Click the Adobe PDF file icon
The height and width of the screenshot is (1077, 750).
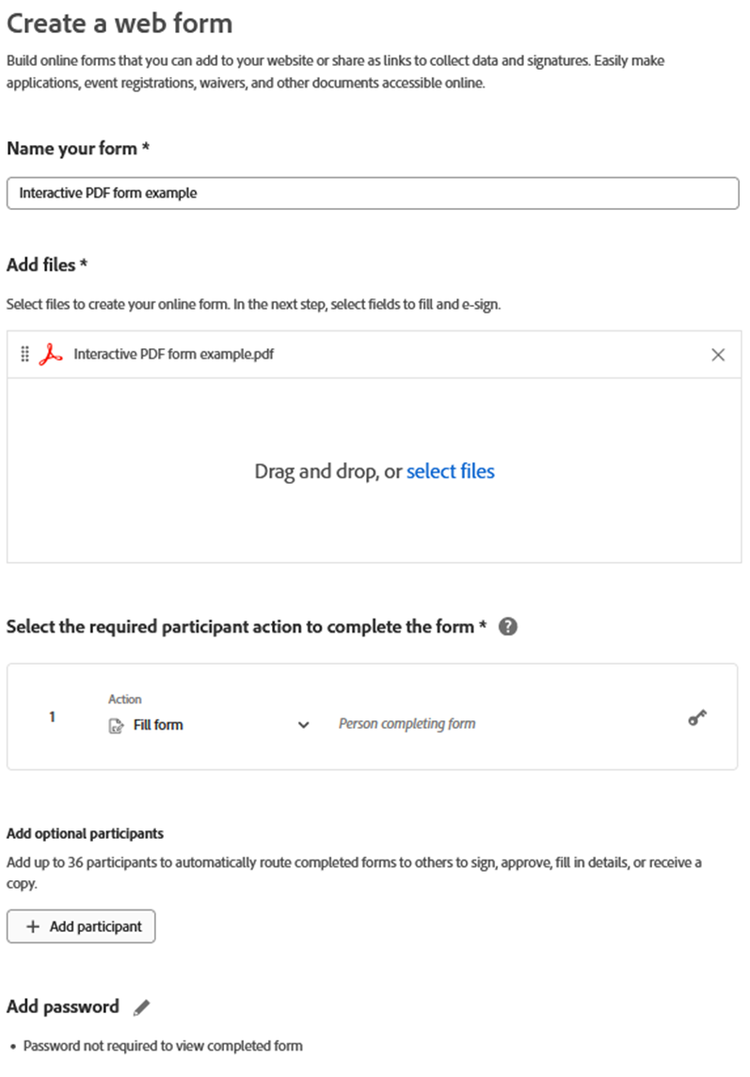(50, 355)
